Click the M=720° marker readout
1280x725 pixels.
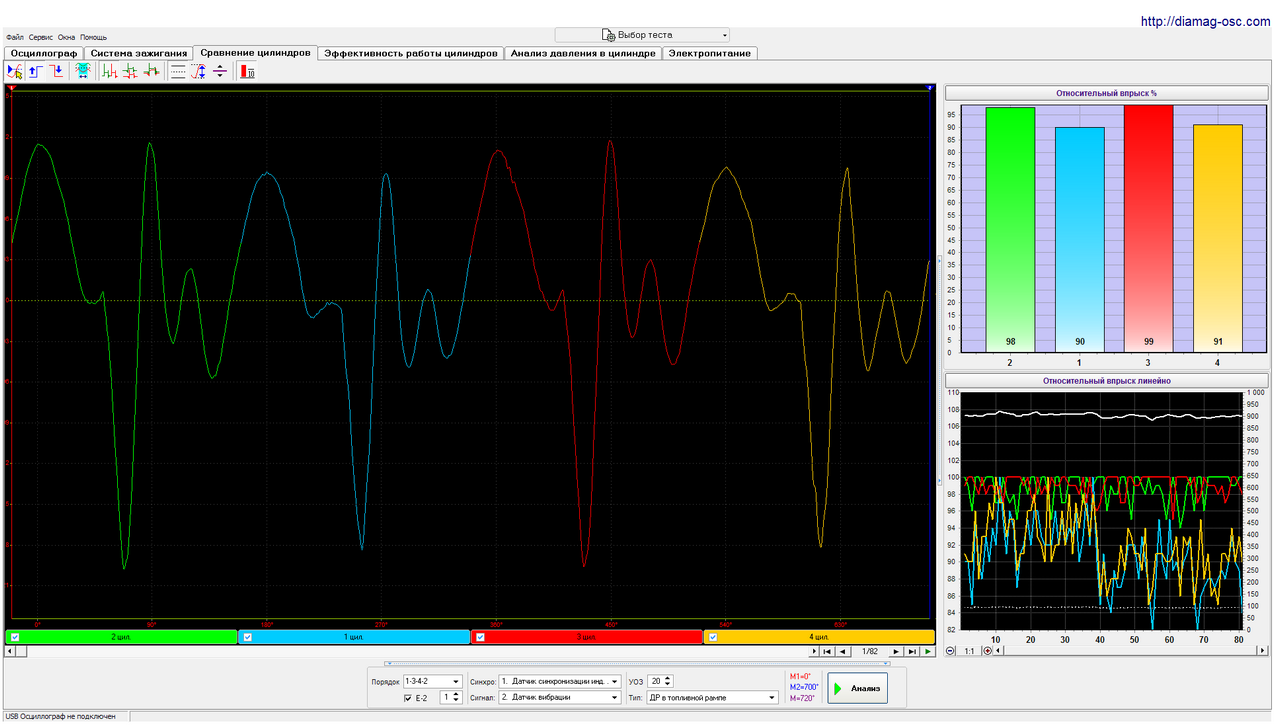click(x=802, y=698)
